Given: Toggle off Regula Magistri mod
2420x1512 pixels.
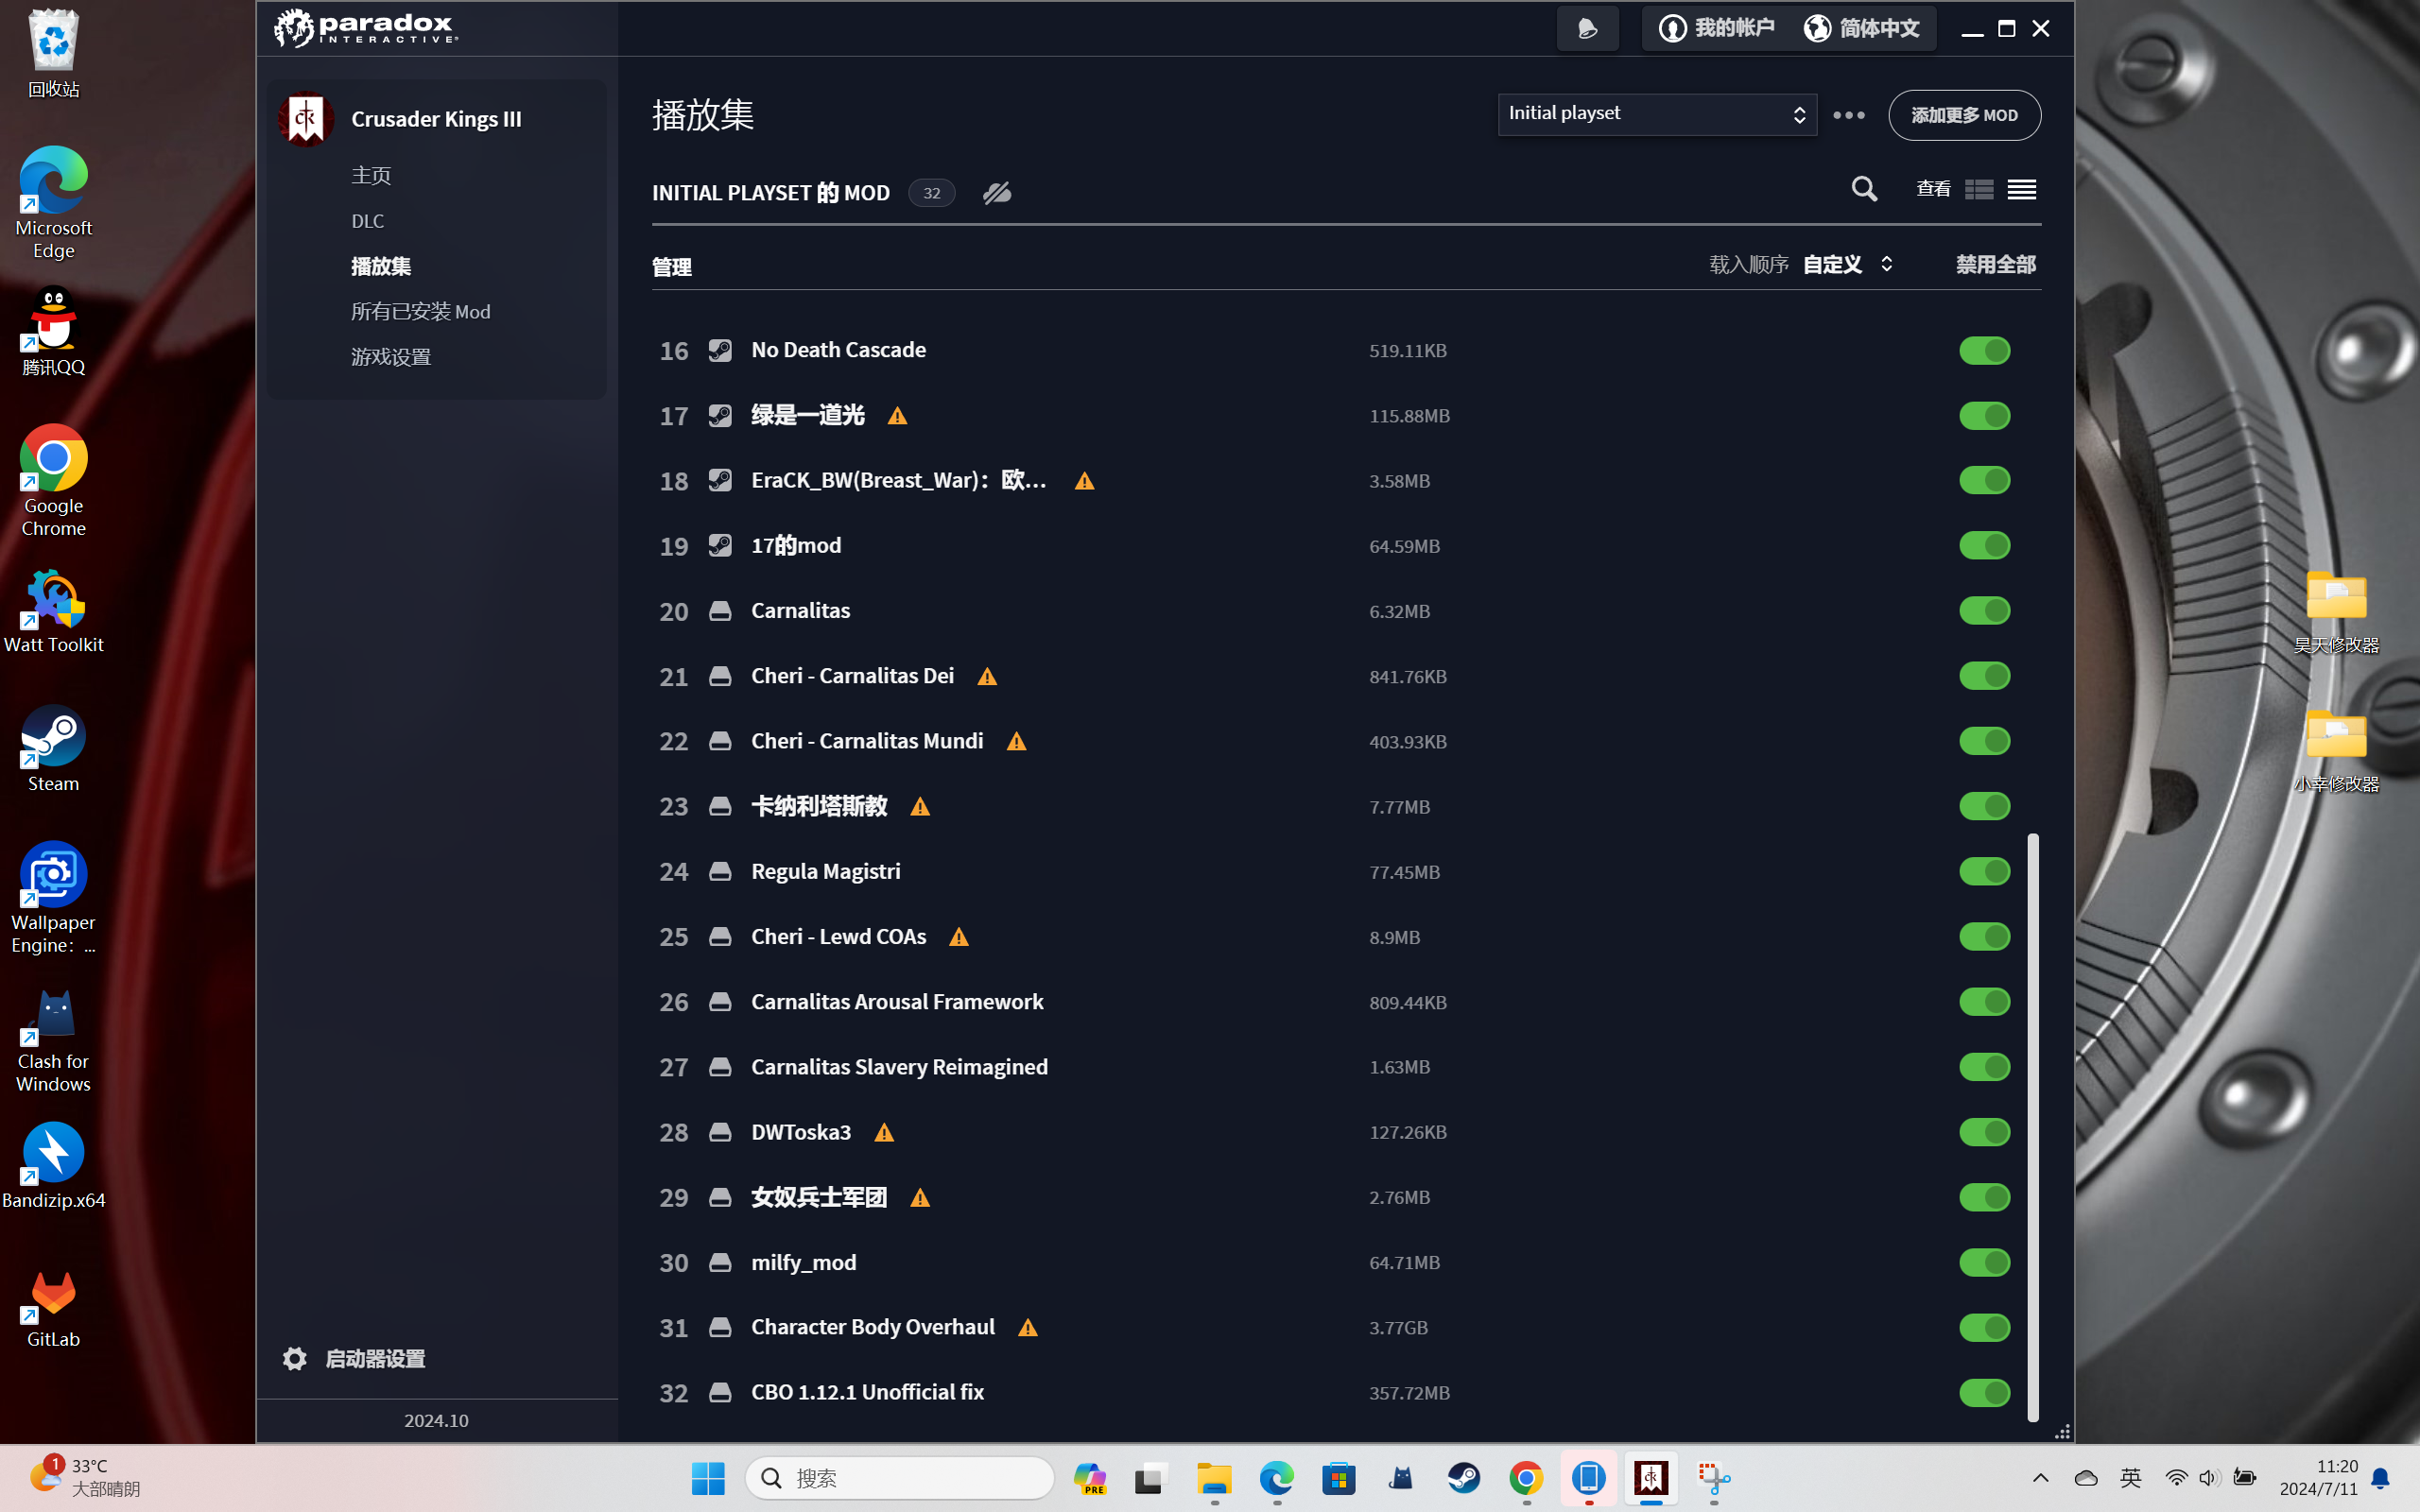Looking at the screenshot, I should click(x=1984, y=871).
